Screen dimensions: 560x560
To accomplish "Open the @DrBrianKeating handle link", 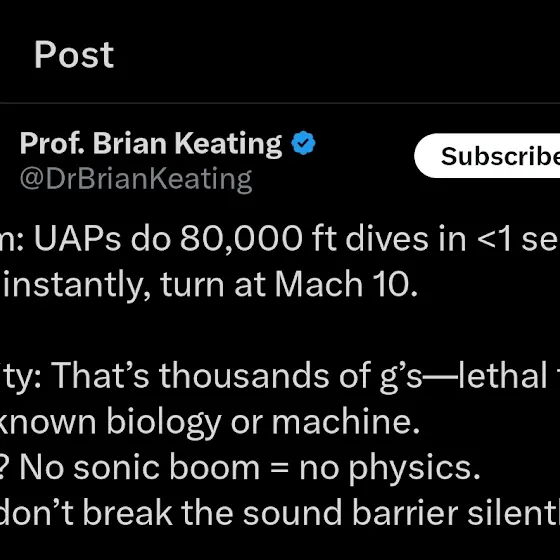I will (136, 180).
